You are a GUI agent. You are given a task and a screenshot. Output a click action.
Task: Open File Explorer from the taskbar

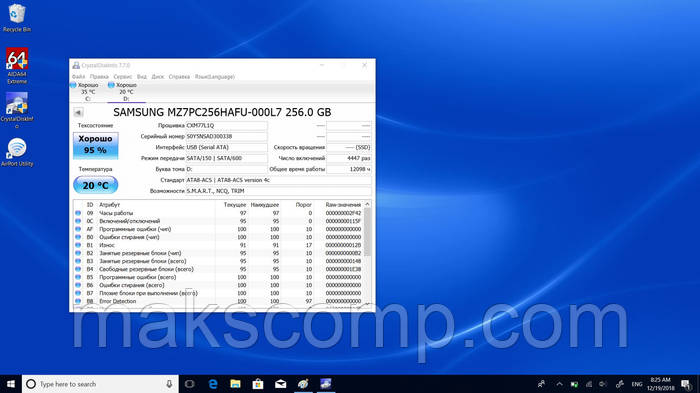click(235, 384)
